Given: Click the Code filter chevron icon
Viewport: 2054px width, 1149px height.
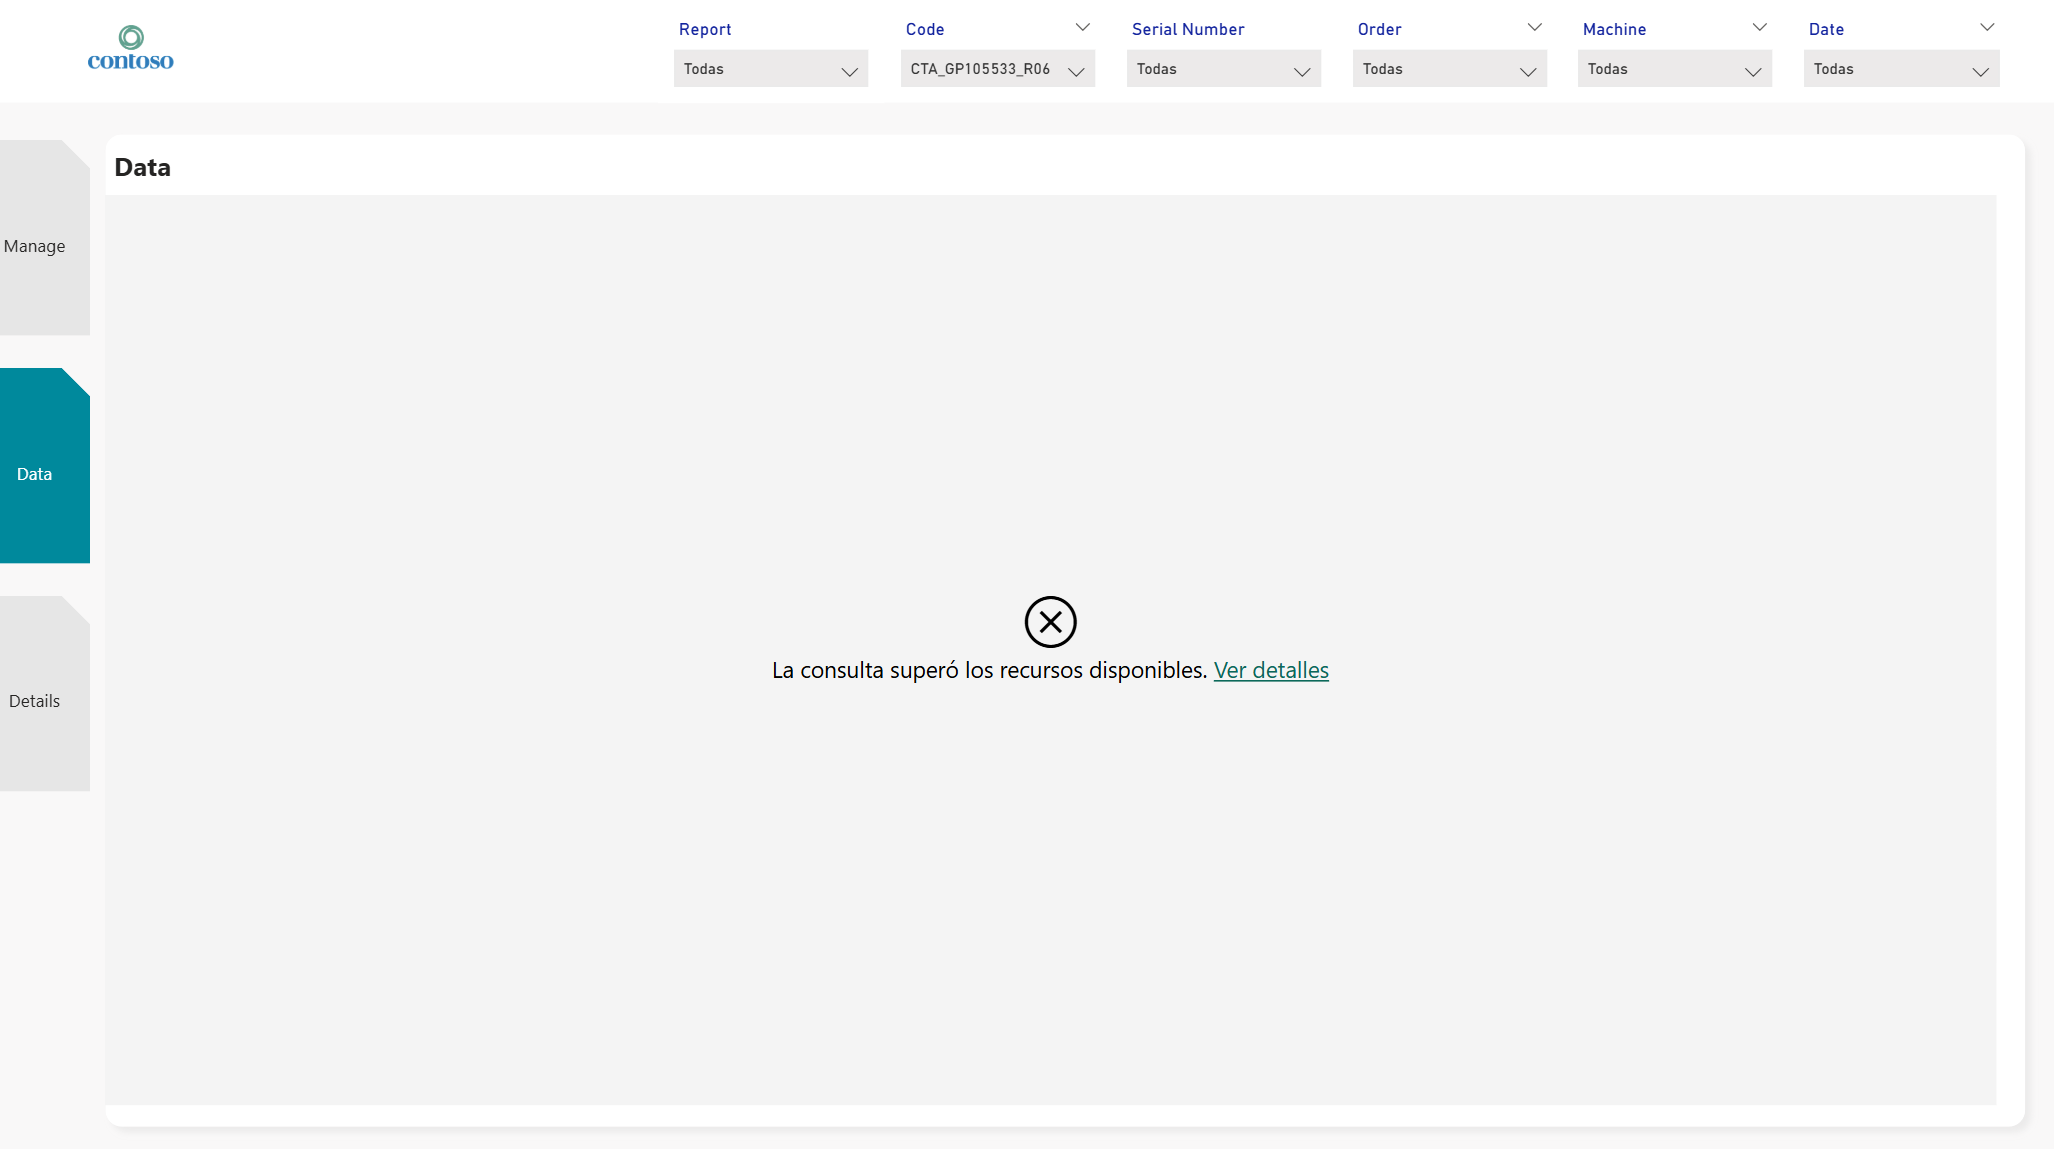Looking at the screenshot, I should pyautogui.click(x=1083, y=27).
